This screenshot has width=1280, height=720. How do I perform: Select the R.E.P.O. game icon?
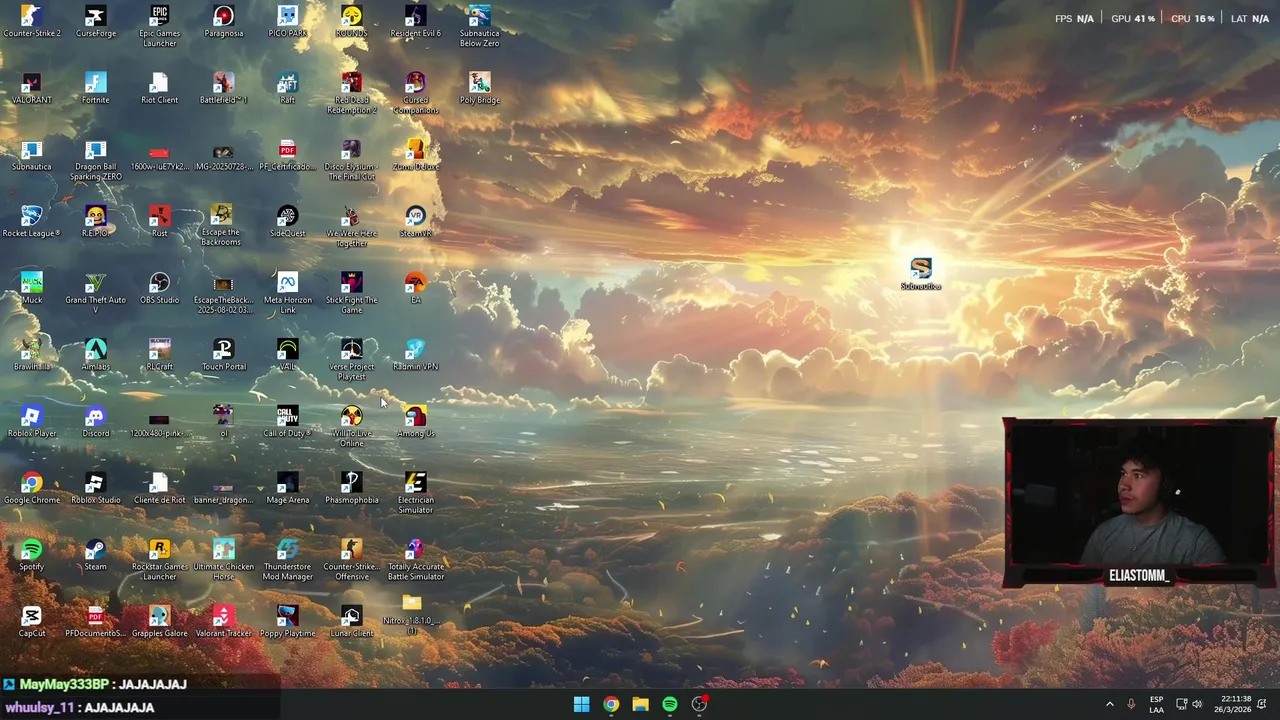tap(95, 222)
